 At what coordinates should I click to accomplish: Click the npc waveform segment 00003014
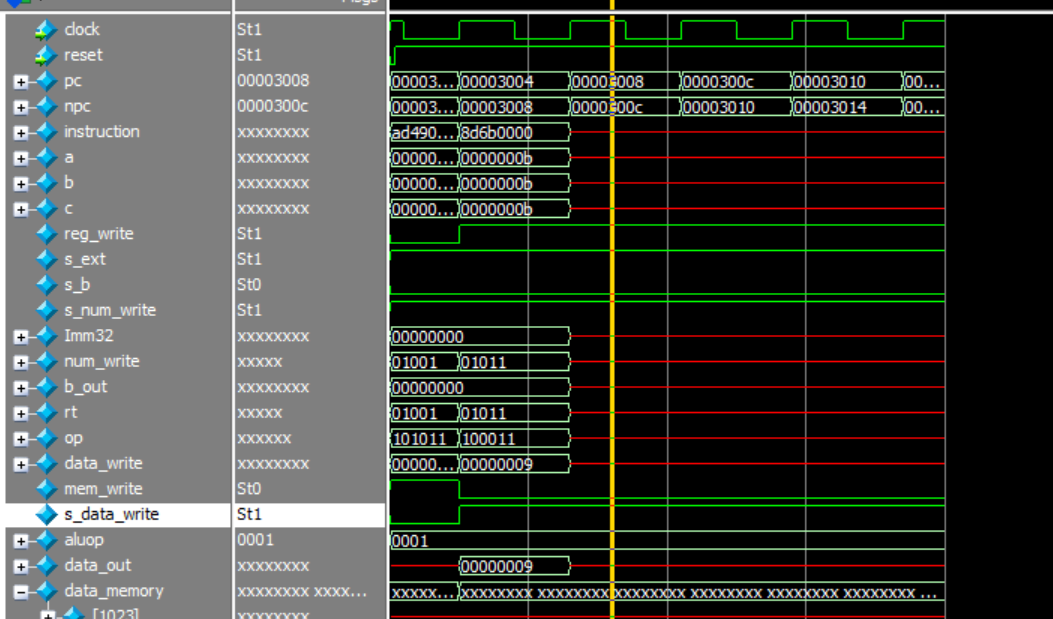[848, 107]
